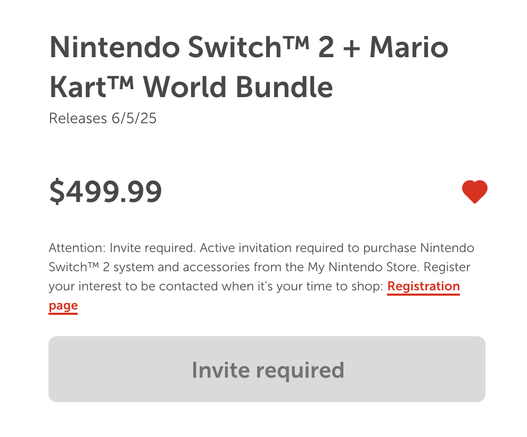Click the 'Mario' word in the title

[x=409, y=47]
